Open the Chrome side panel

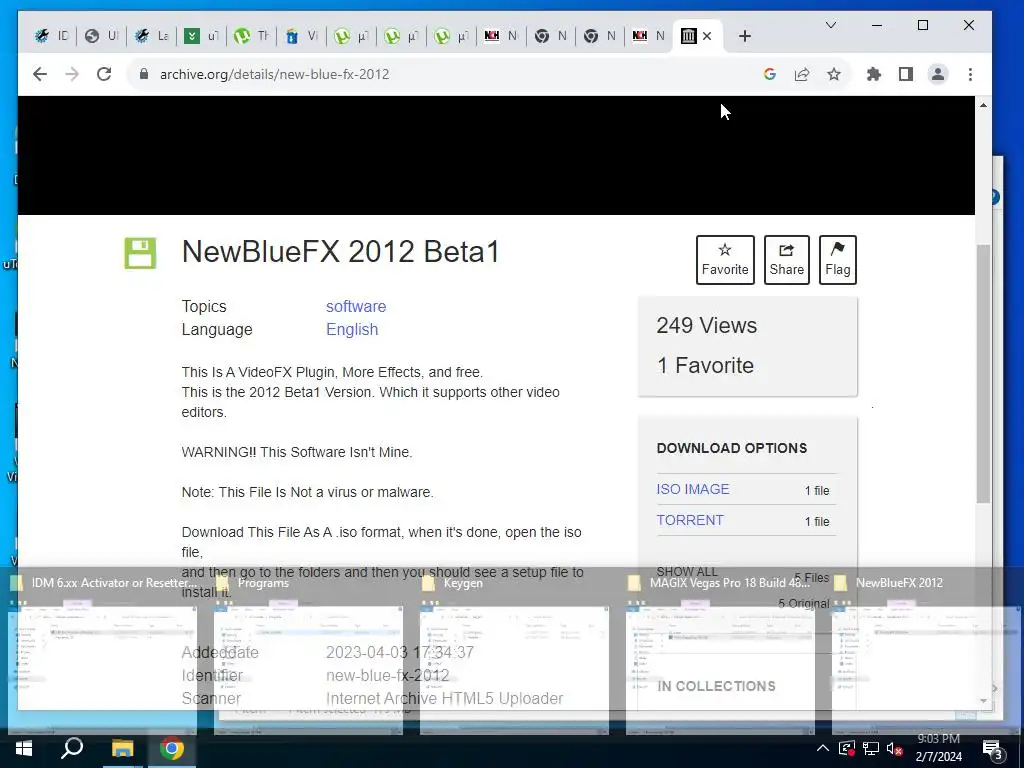(906, 74)
